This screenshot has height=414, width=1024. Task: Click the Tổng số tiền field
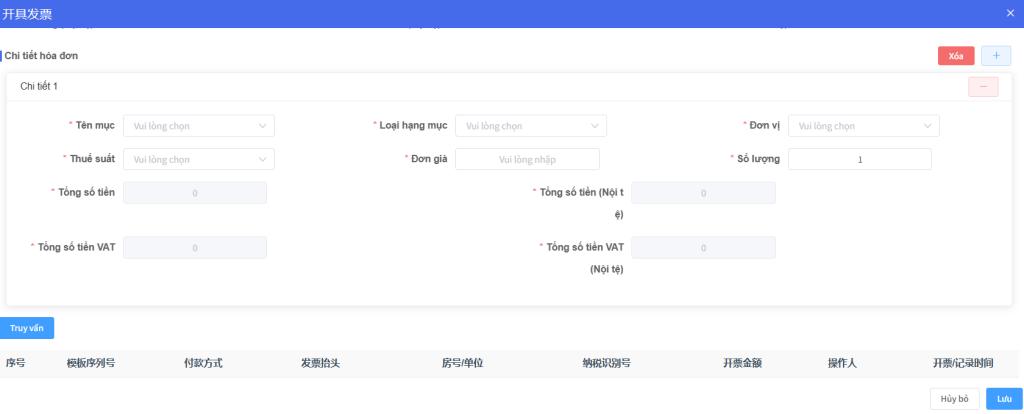195,193
